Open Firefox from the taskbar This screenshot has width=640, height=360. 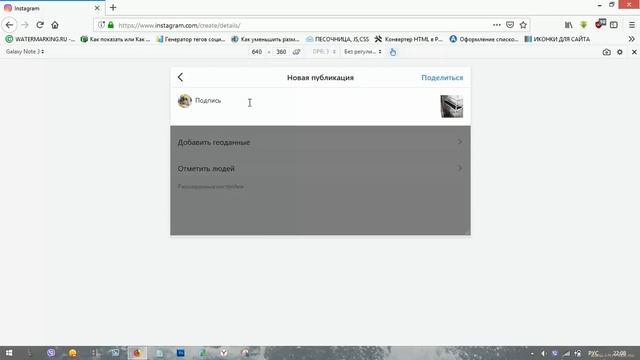pos(137,353)
